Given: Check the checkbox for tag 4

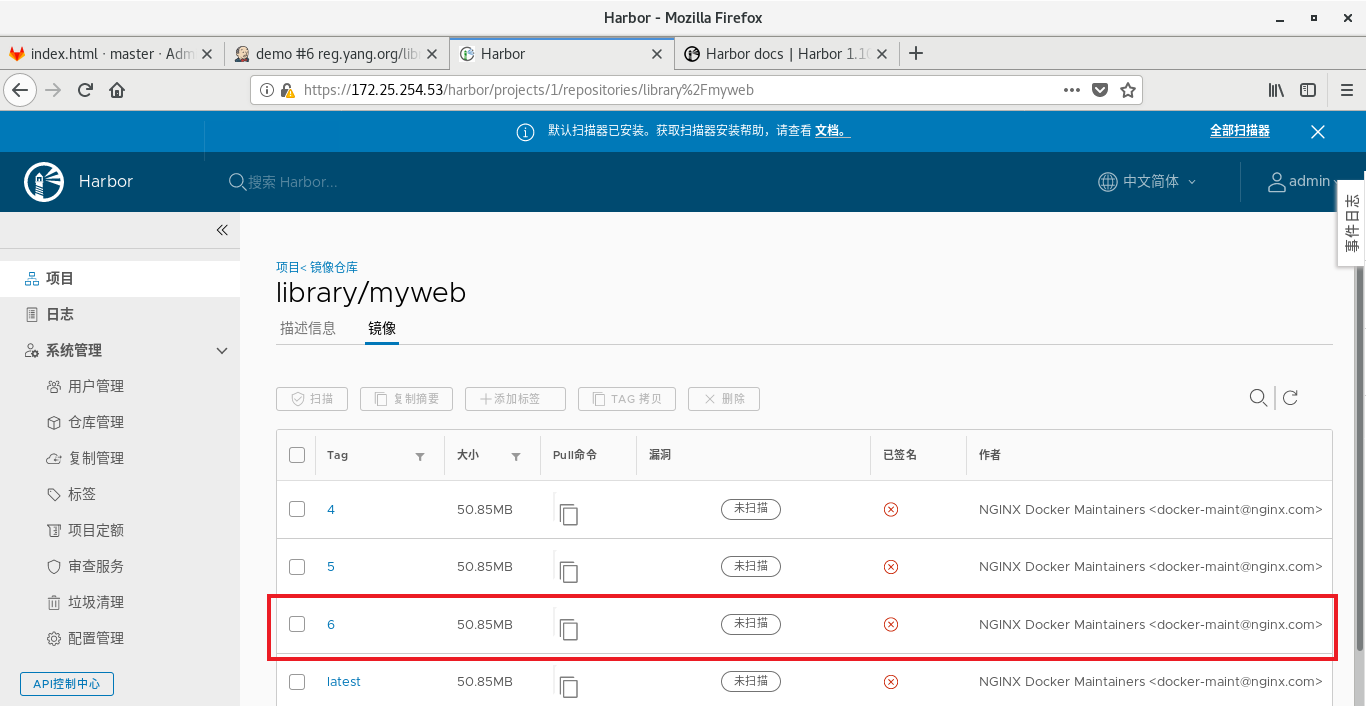Looking at the screenshot, I should 297,509.
